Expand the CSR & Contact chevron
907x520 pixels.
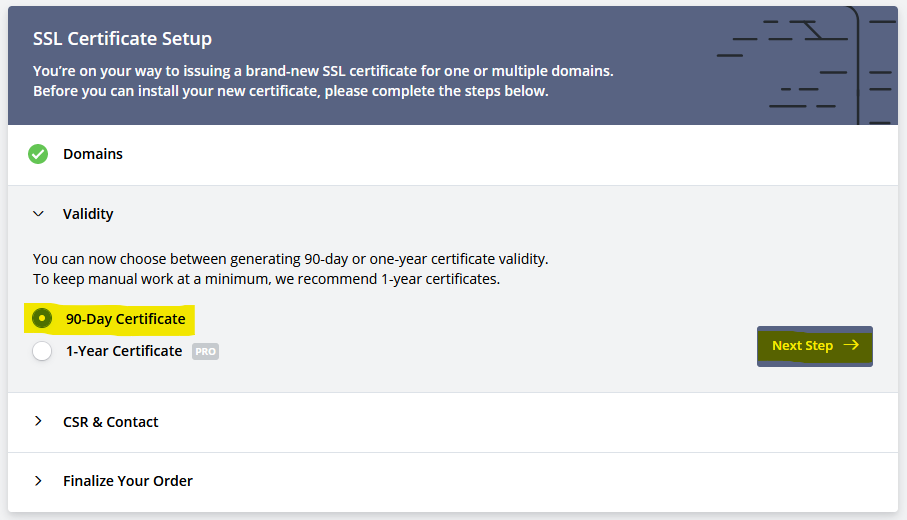[x=39, y=421]
